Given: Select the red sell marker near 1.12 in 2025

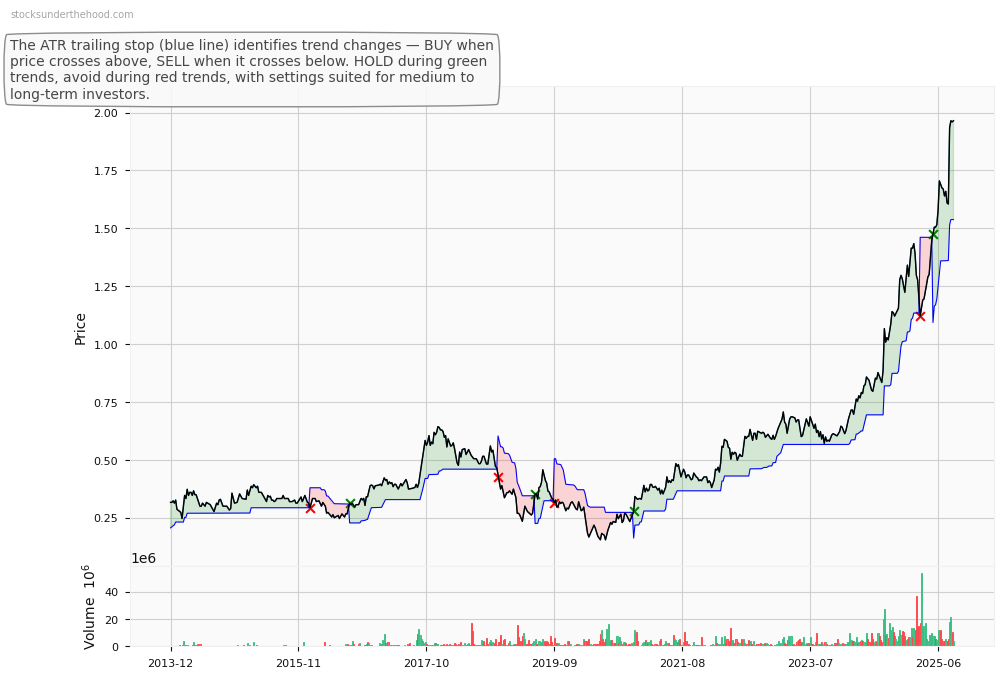Looking at the screenshot, I should point(920,316).
